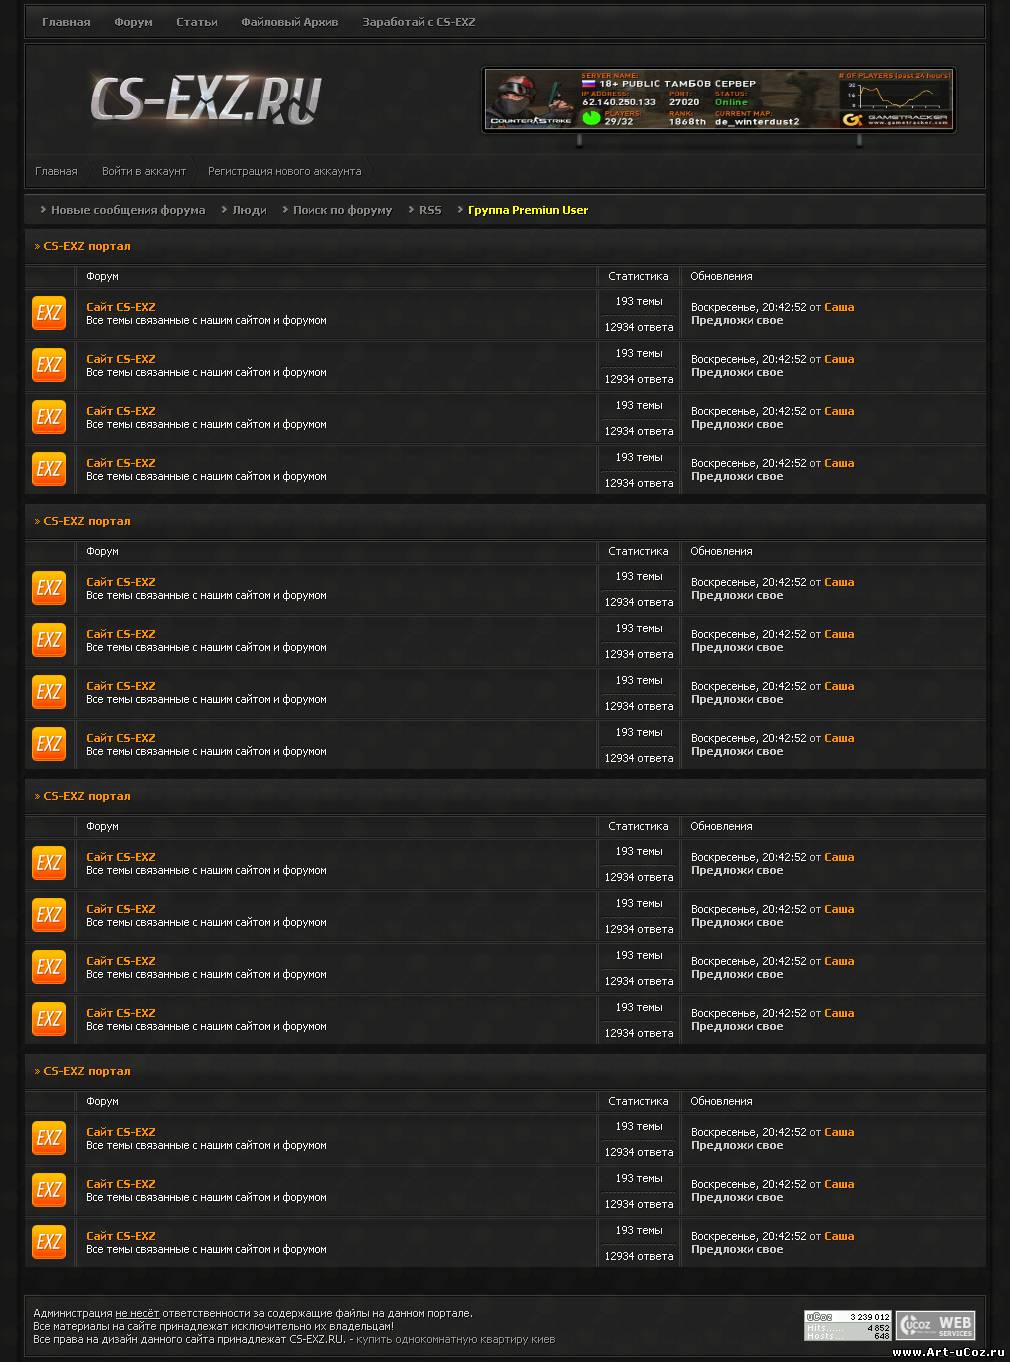This screenshot has width=1010, height=1362.
Task: Open the RSS feed link
Action: coord(430,210)
